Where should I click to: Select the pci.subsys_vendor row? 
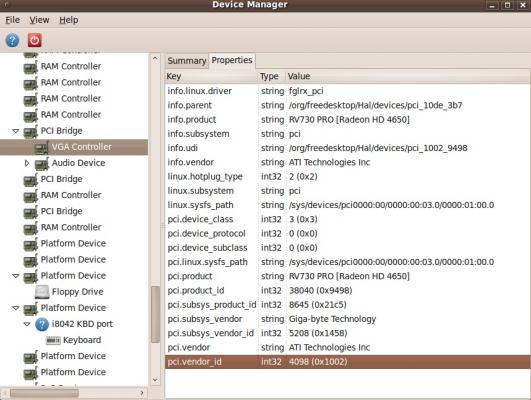(347, 319)
